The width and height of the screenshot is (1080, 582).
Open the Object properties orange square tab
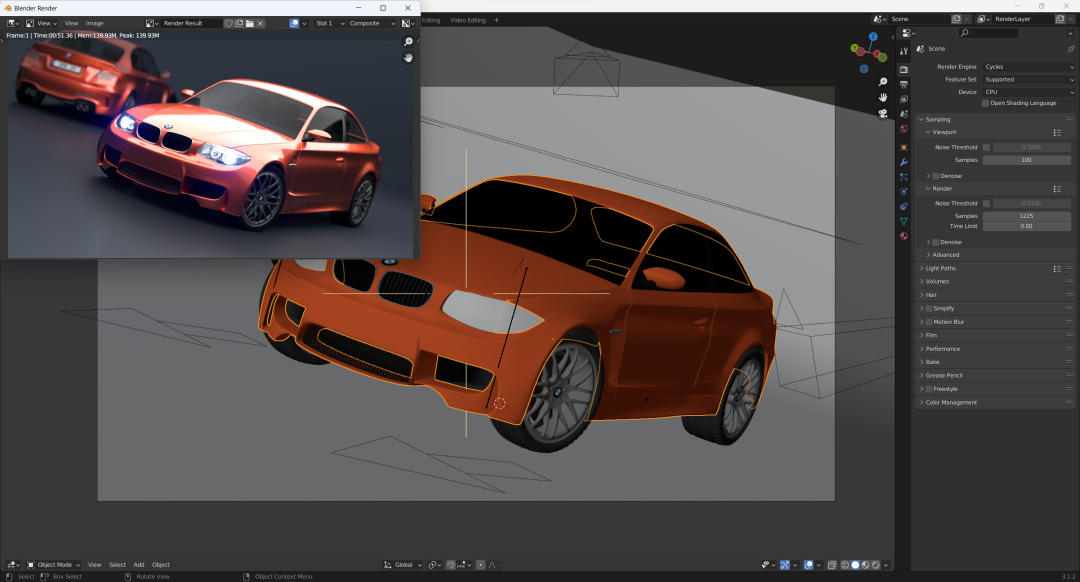[904, 147]
